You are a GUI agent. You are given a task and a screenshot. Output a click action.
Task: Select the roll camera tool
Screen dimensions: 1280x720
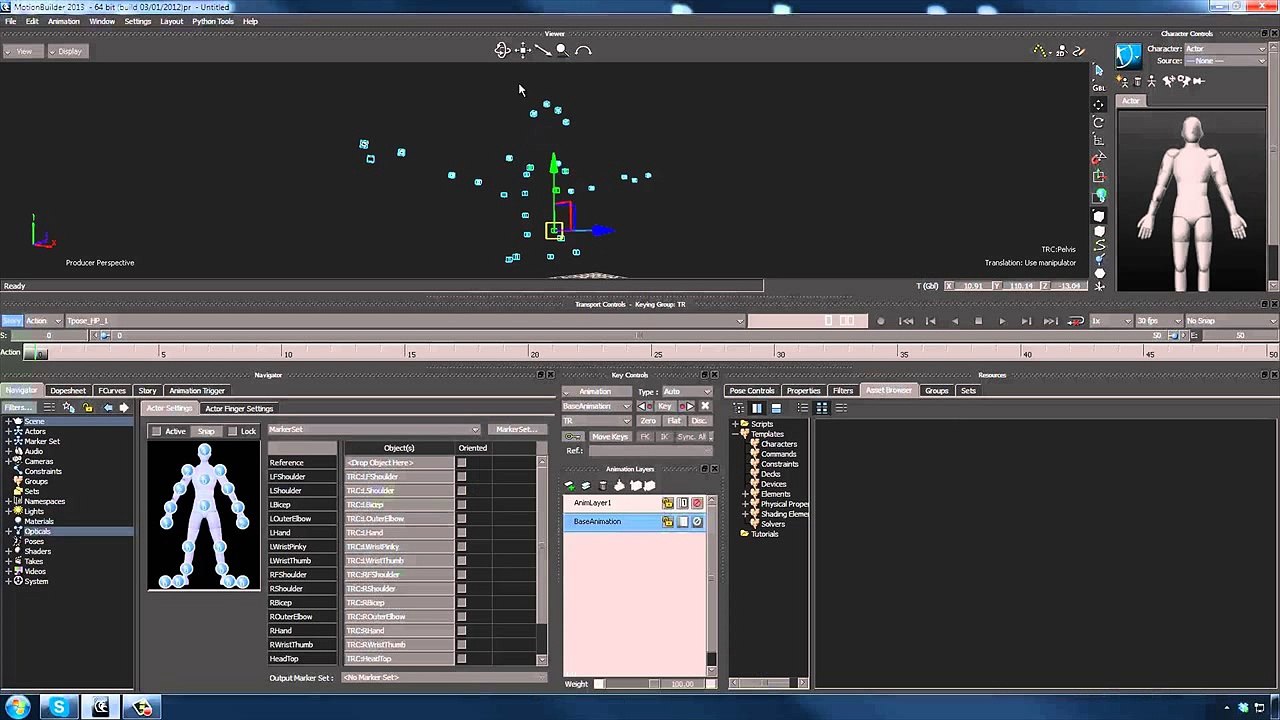[x=584, y=50]
